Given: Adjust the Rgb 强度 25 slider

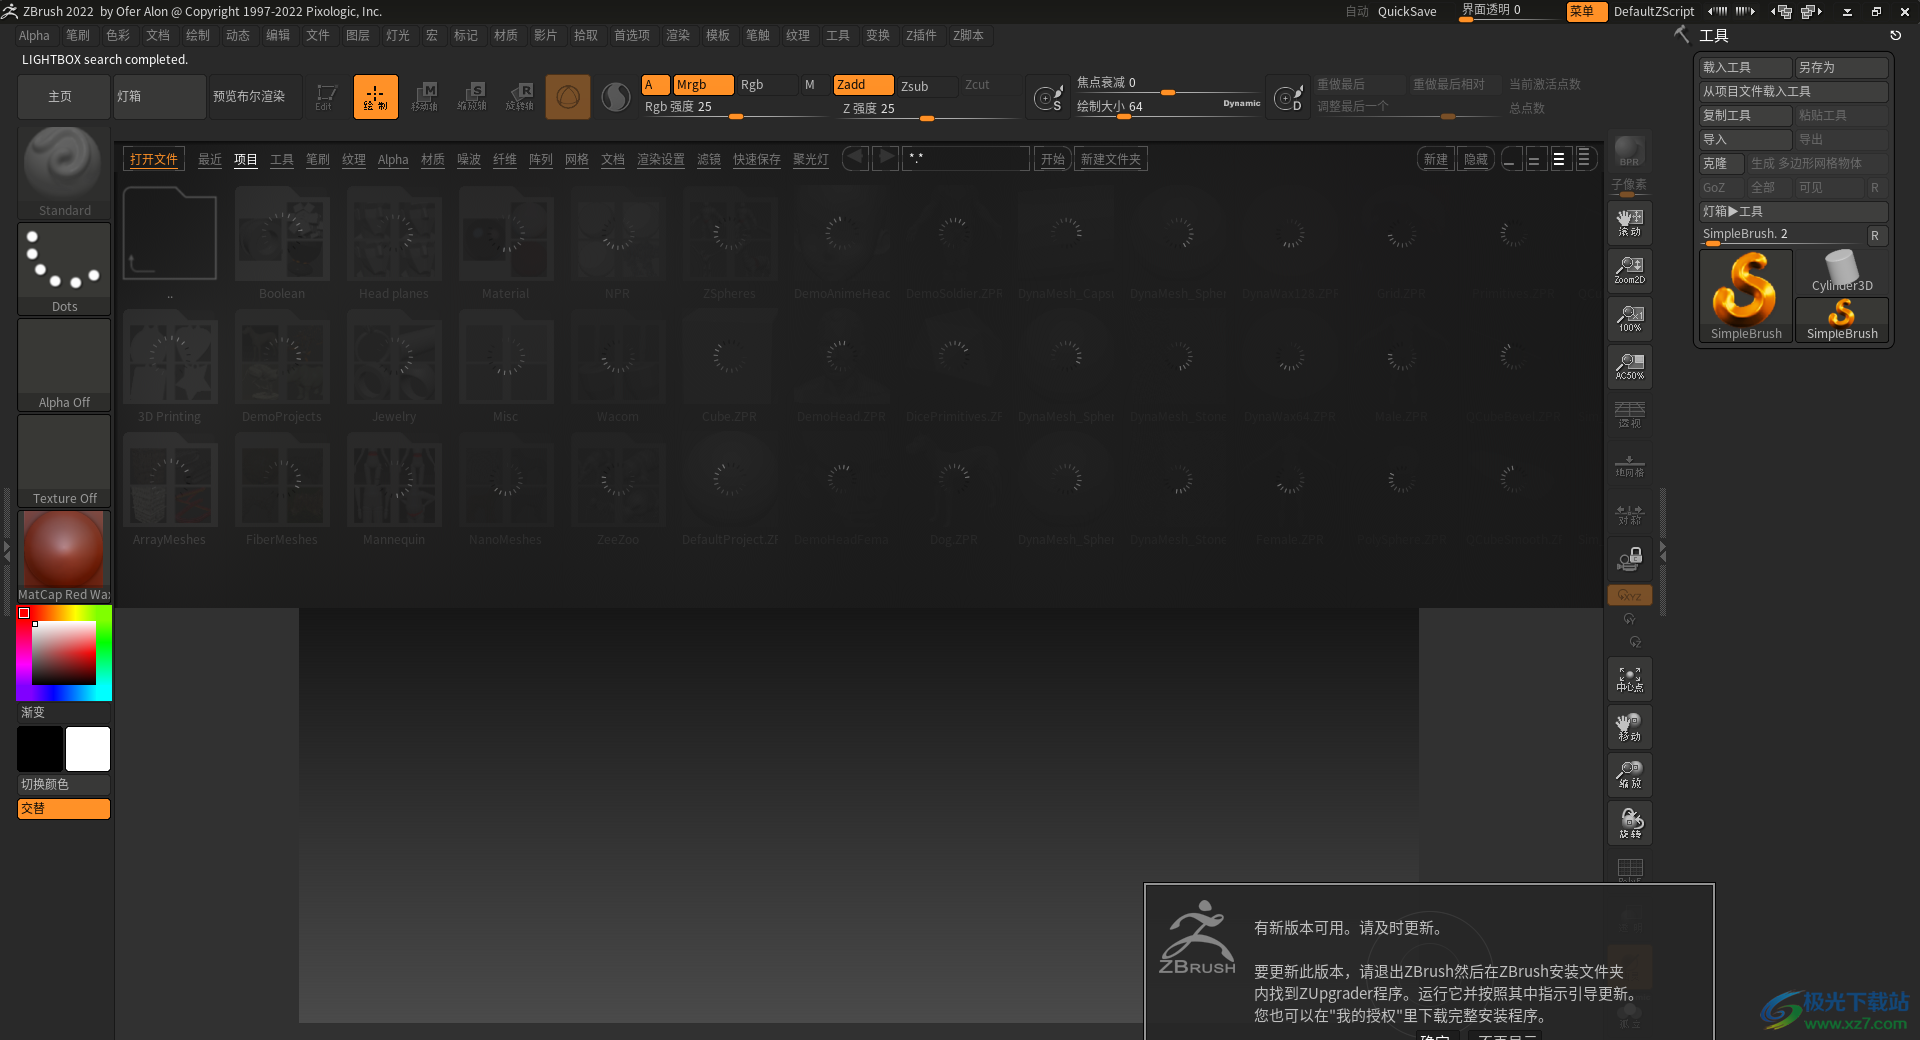Looking at the screenshot, I should (736, 107).
